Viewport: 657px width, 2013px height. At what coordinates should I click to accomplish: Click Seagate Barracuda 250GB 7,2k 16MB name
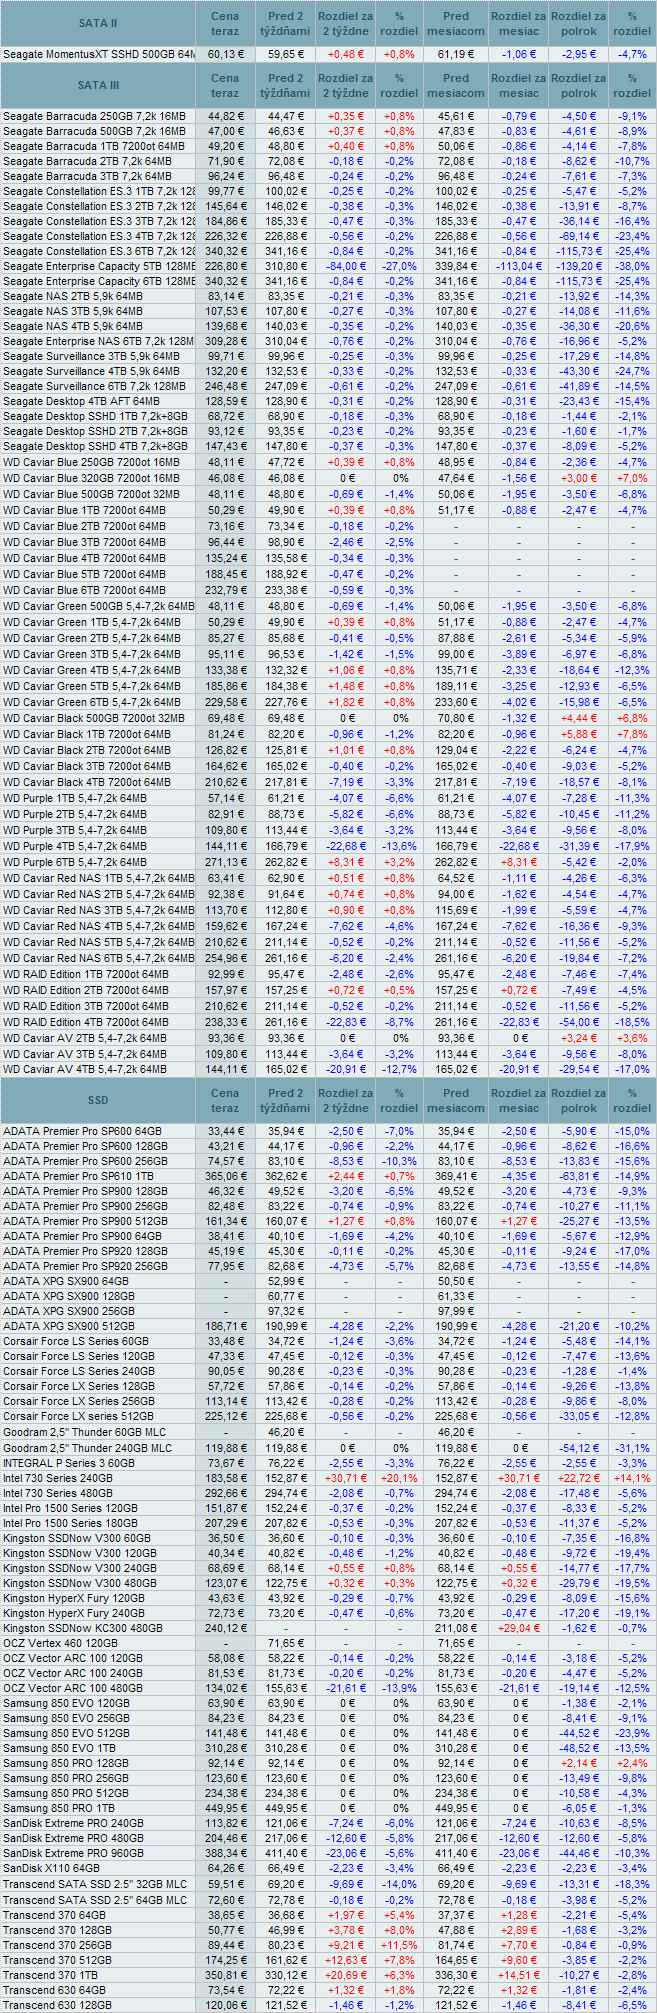click(x=94, y=116)
